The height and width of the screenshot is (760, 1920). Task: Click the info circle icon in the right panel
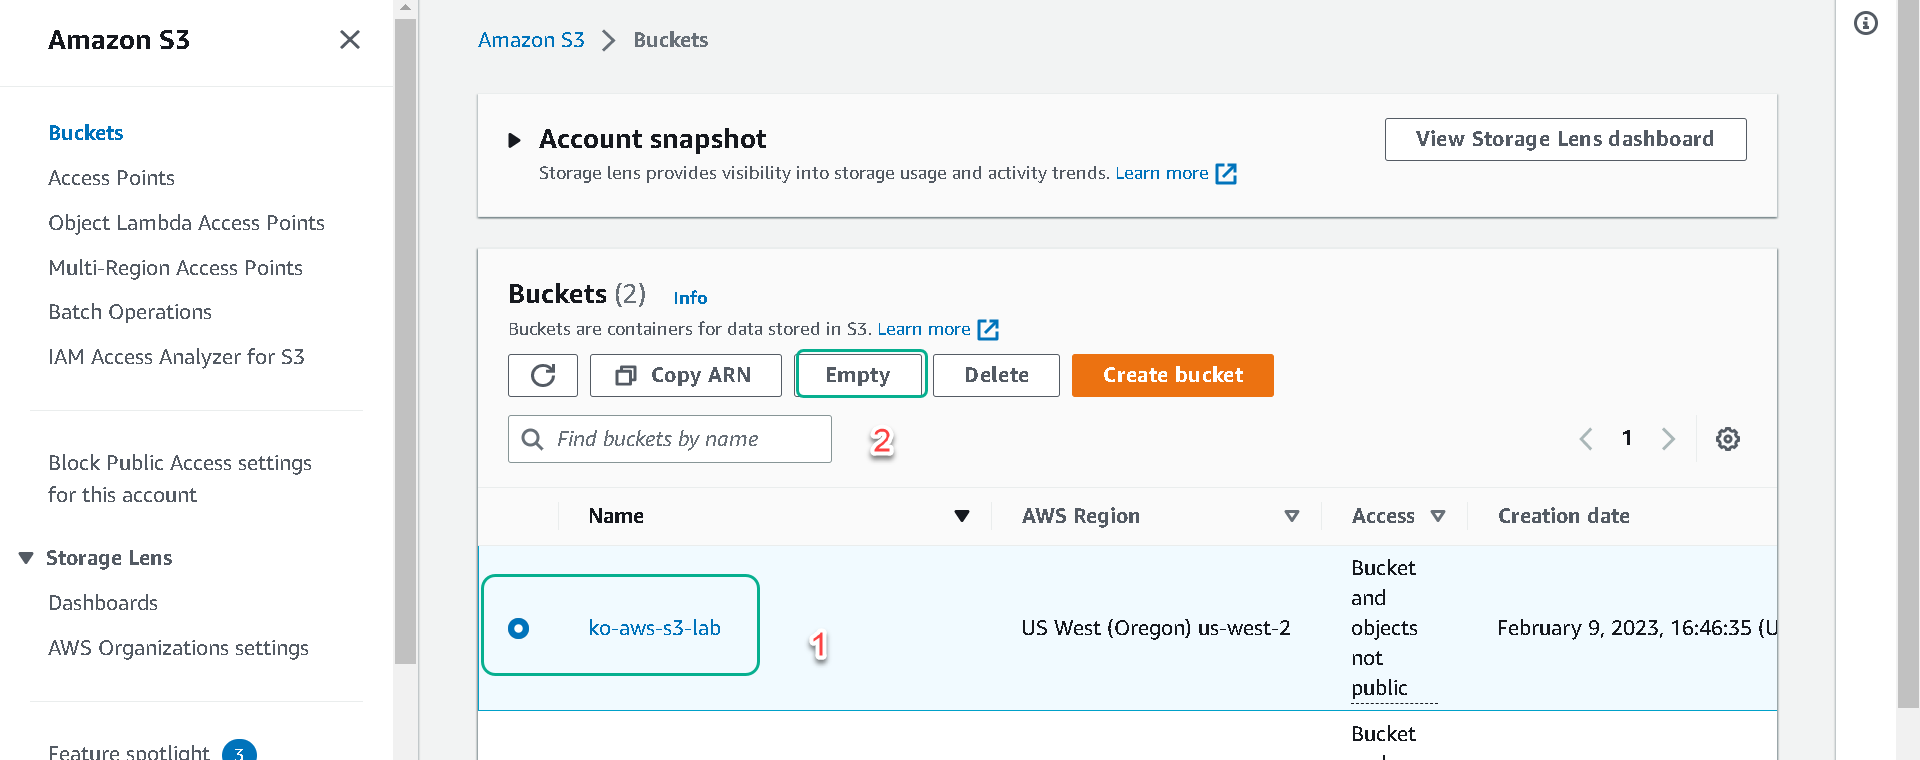tap(1866, 23)
